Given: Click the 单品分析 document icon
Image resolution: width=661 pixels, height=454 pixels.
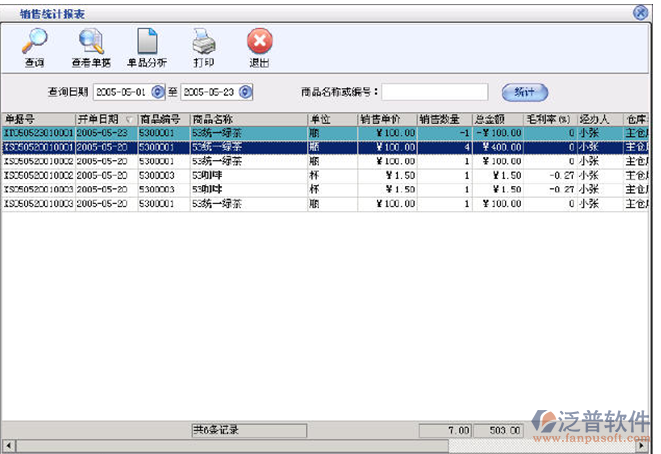Looking at the screenshot, I should coord(147,44).
